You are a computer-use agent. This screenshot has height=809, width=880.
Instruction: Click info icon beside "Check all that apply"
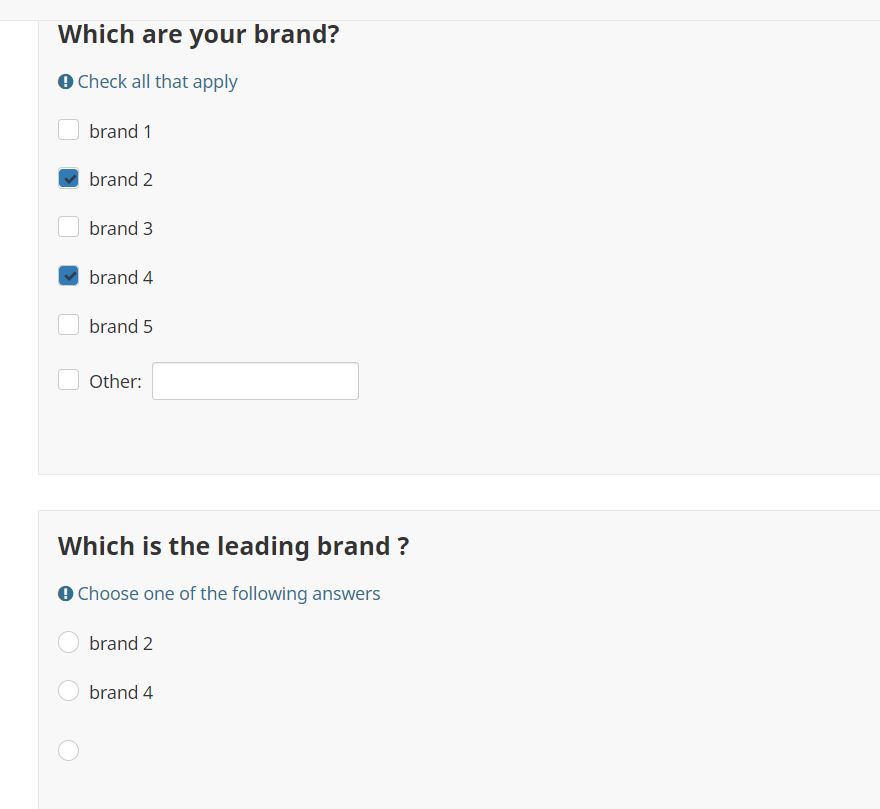[66, 82]
